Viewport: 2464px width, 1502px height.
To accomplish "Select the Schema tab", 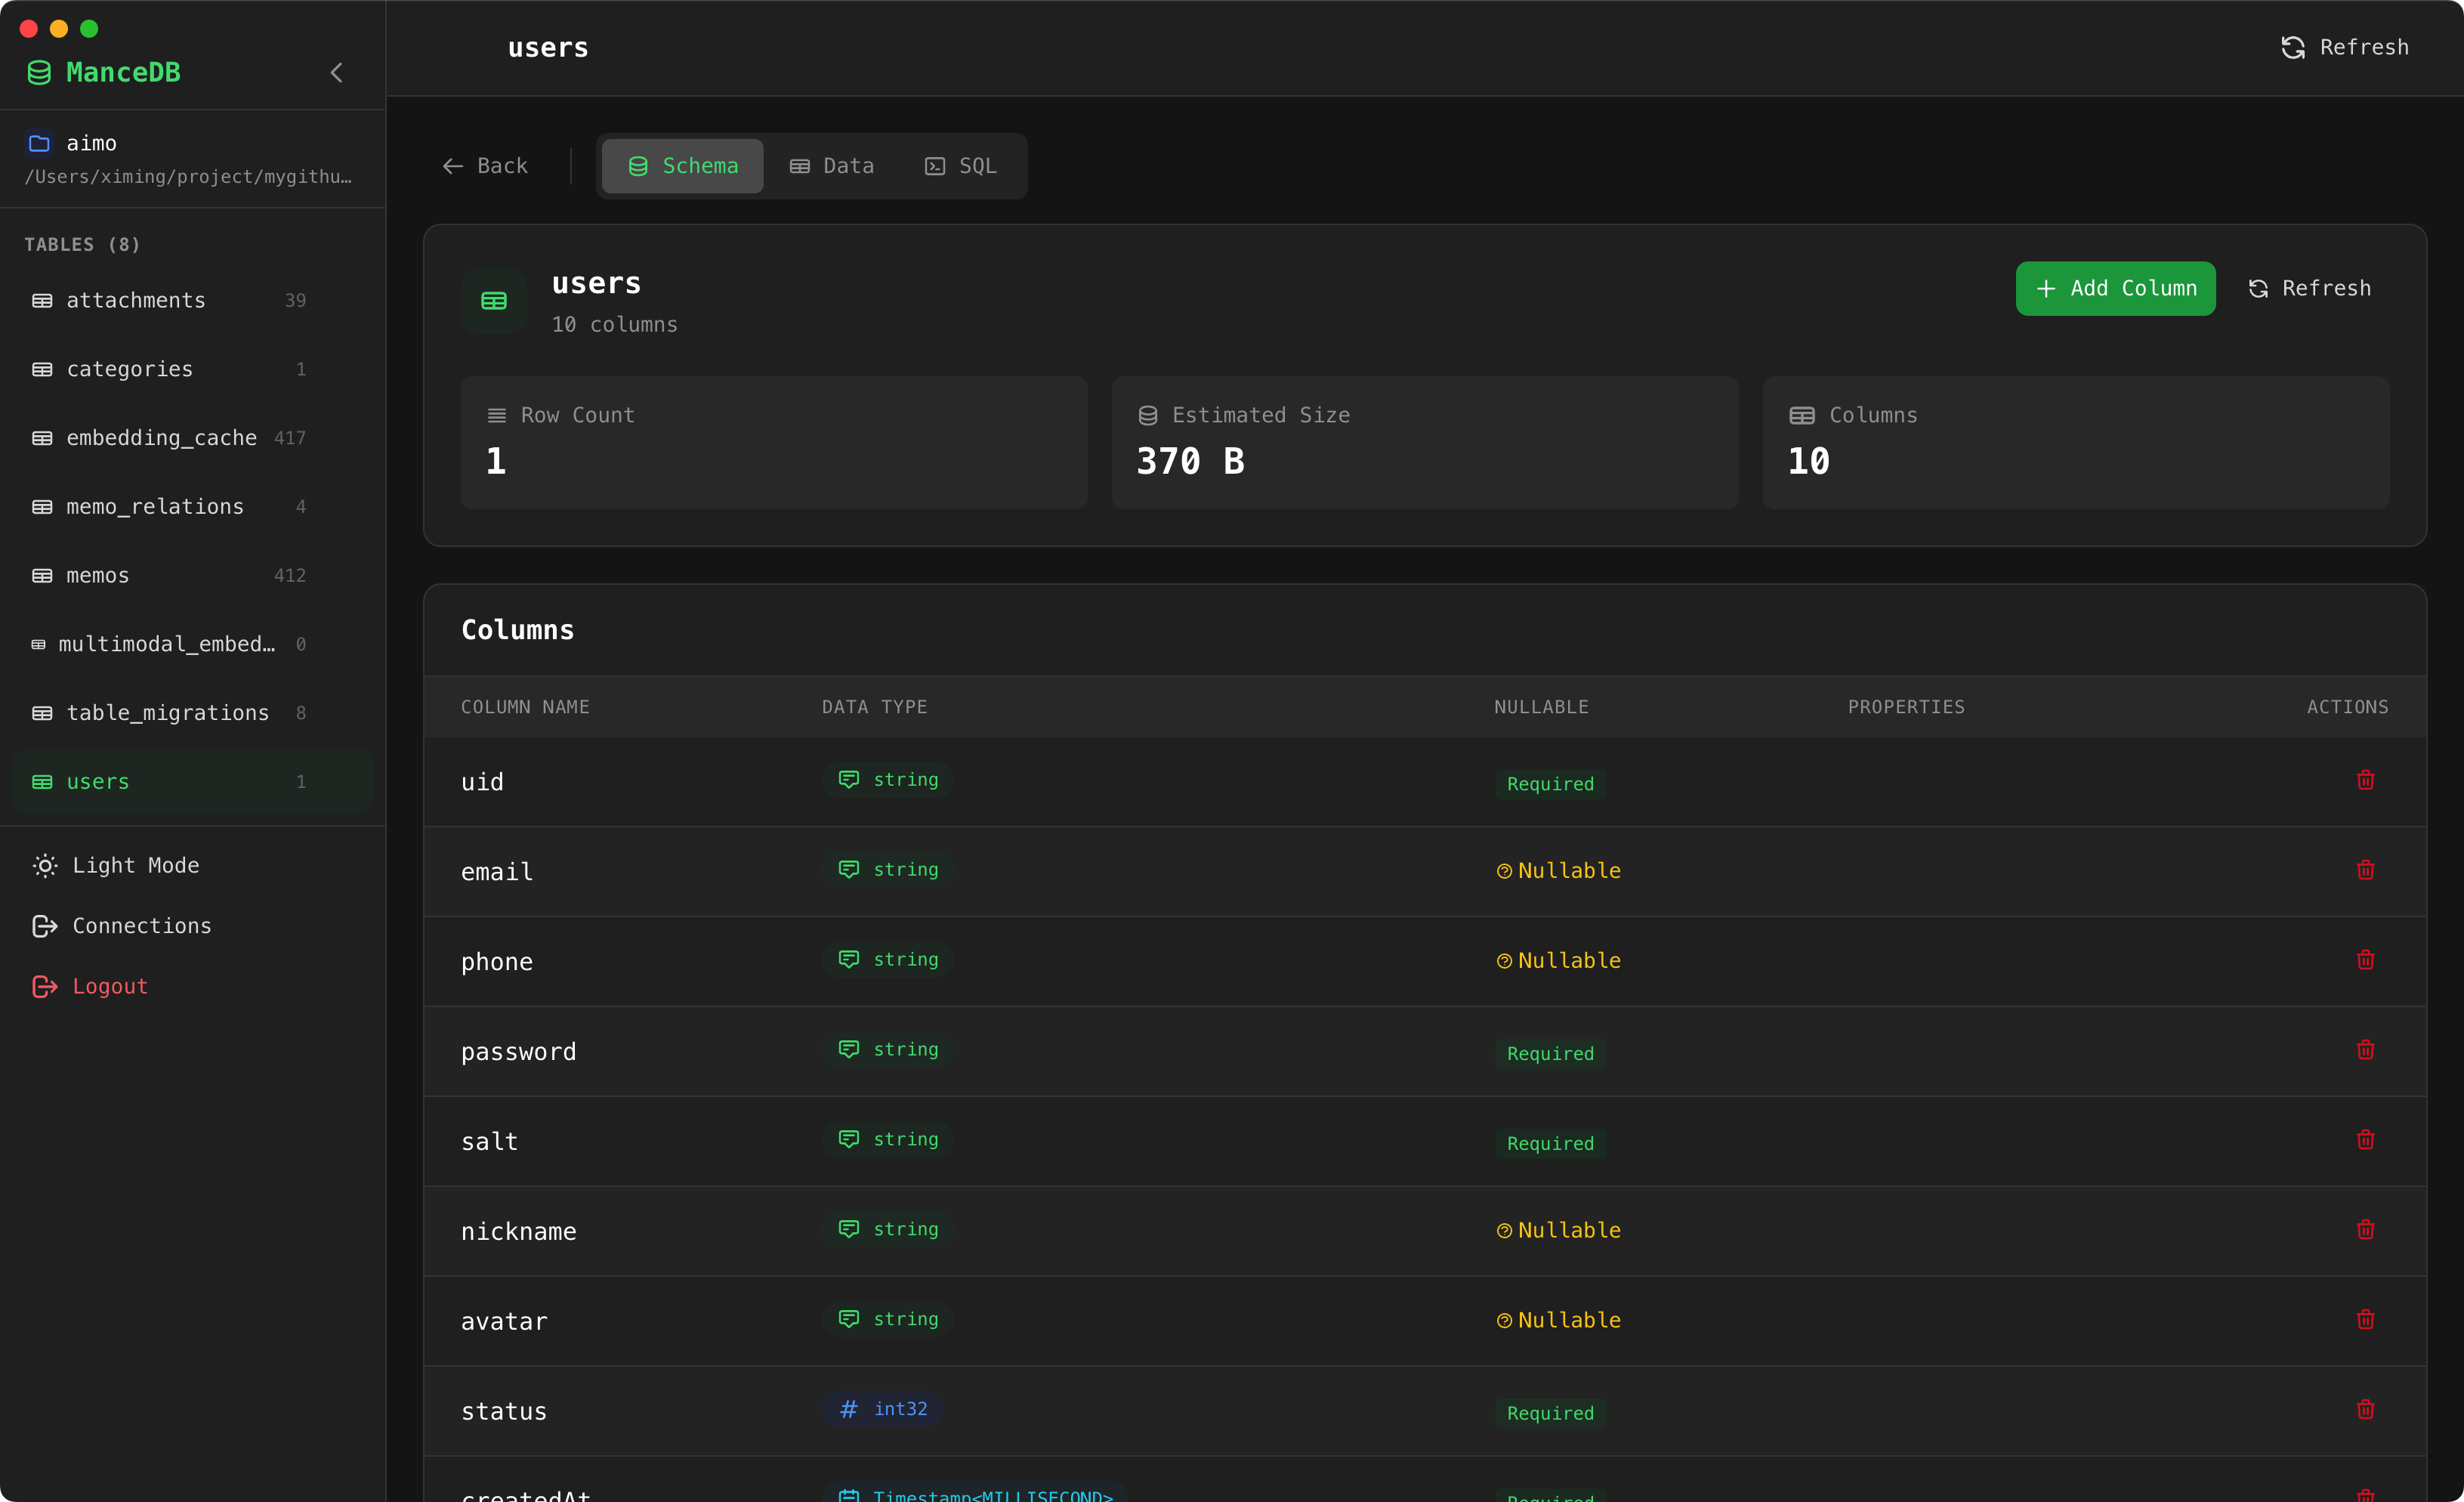I will click(x=683, y=166).
